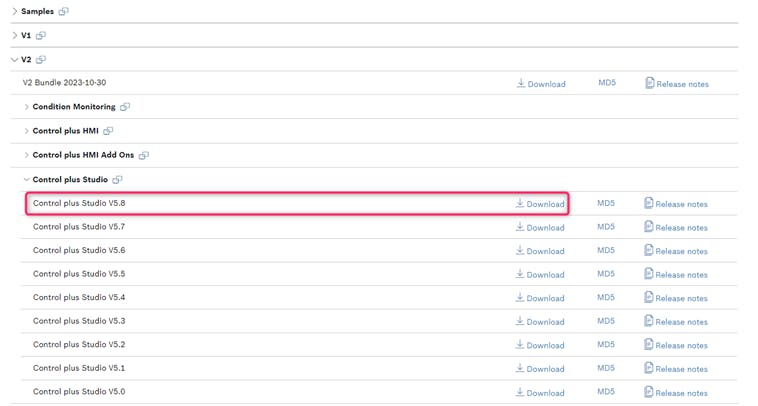Collapse the V2 section
The image size is (758, 406).
coord(15,59)
